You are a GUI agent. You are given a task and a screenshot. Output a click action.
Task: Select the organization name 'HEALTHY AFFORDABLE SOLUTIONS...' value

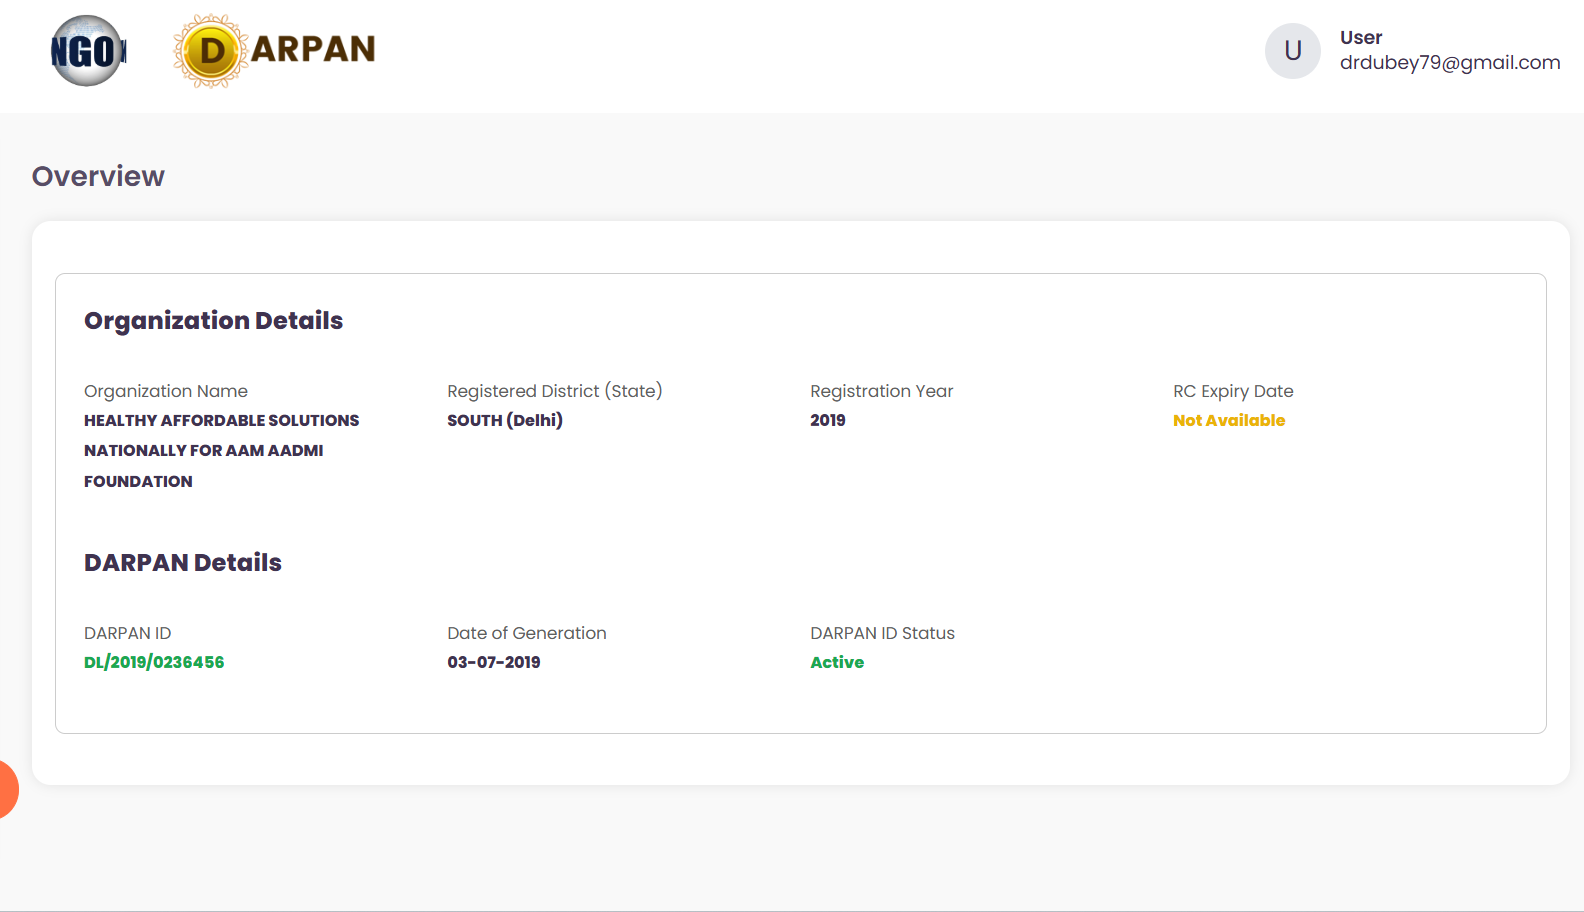pos(222,451)
